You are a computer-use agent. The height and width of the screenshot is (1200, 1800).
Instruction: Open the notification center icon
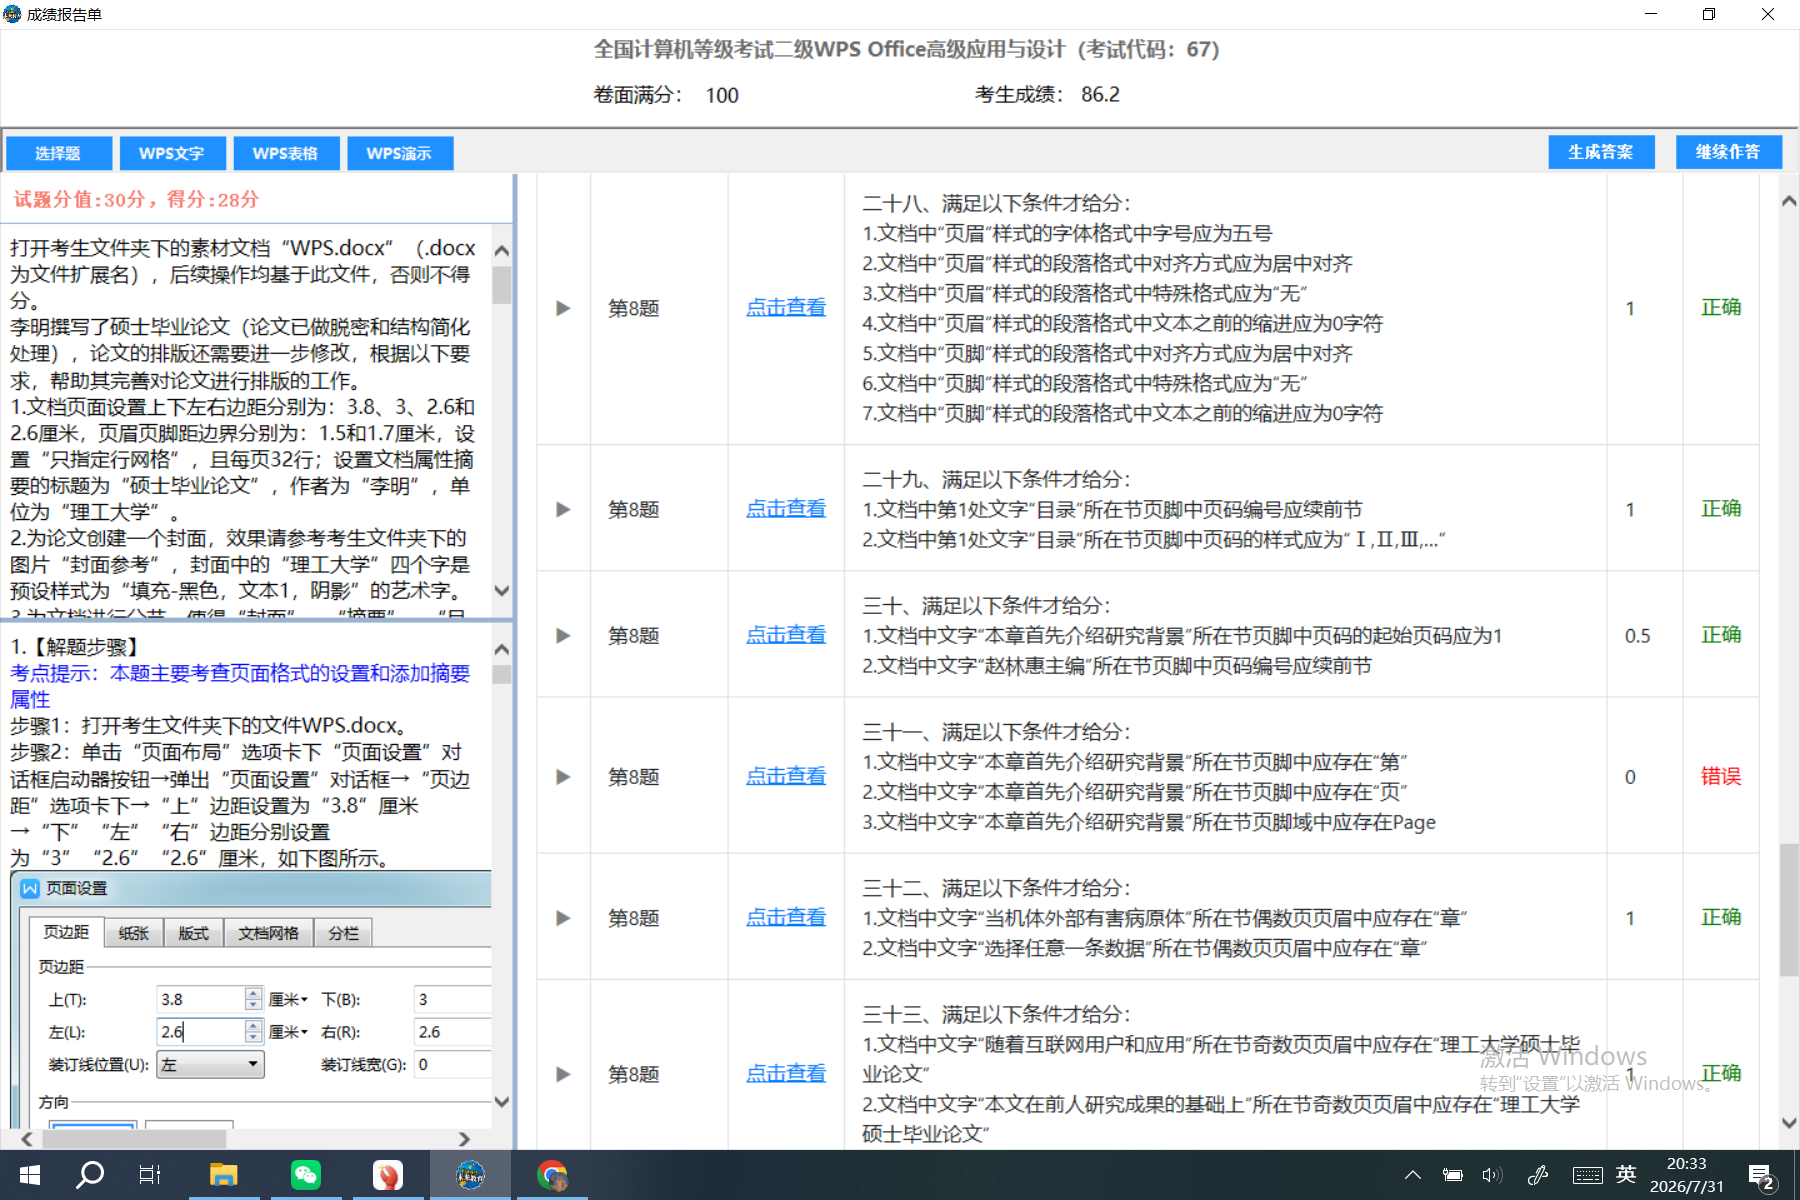point(1761,1176)
